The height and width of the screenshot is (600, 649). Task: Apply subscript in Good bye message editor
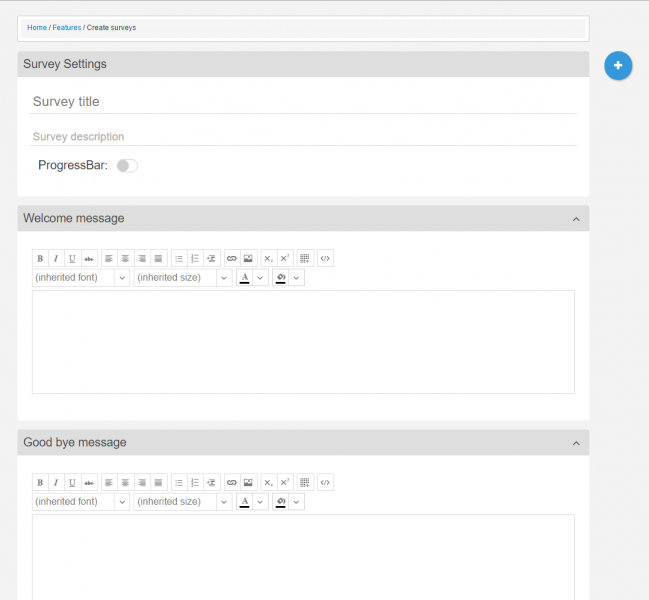click(x=269, y=482)
